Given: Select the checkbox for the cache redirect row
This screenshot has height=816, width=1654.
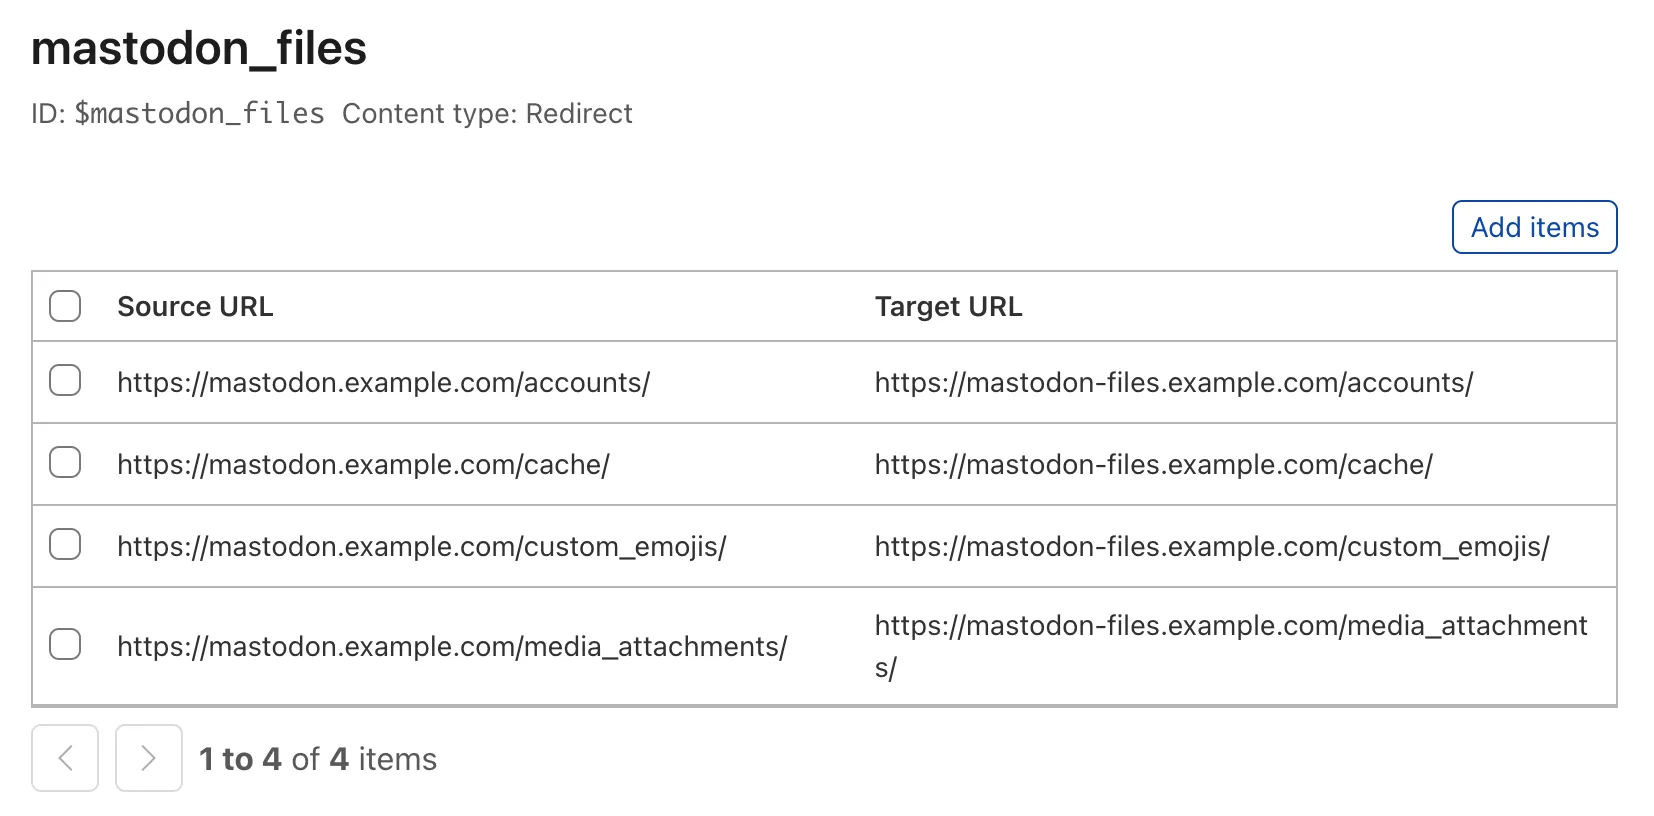Looking at the screenshot, I should click(64, 462).
